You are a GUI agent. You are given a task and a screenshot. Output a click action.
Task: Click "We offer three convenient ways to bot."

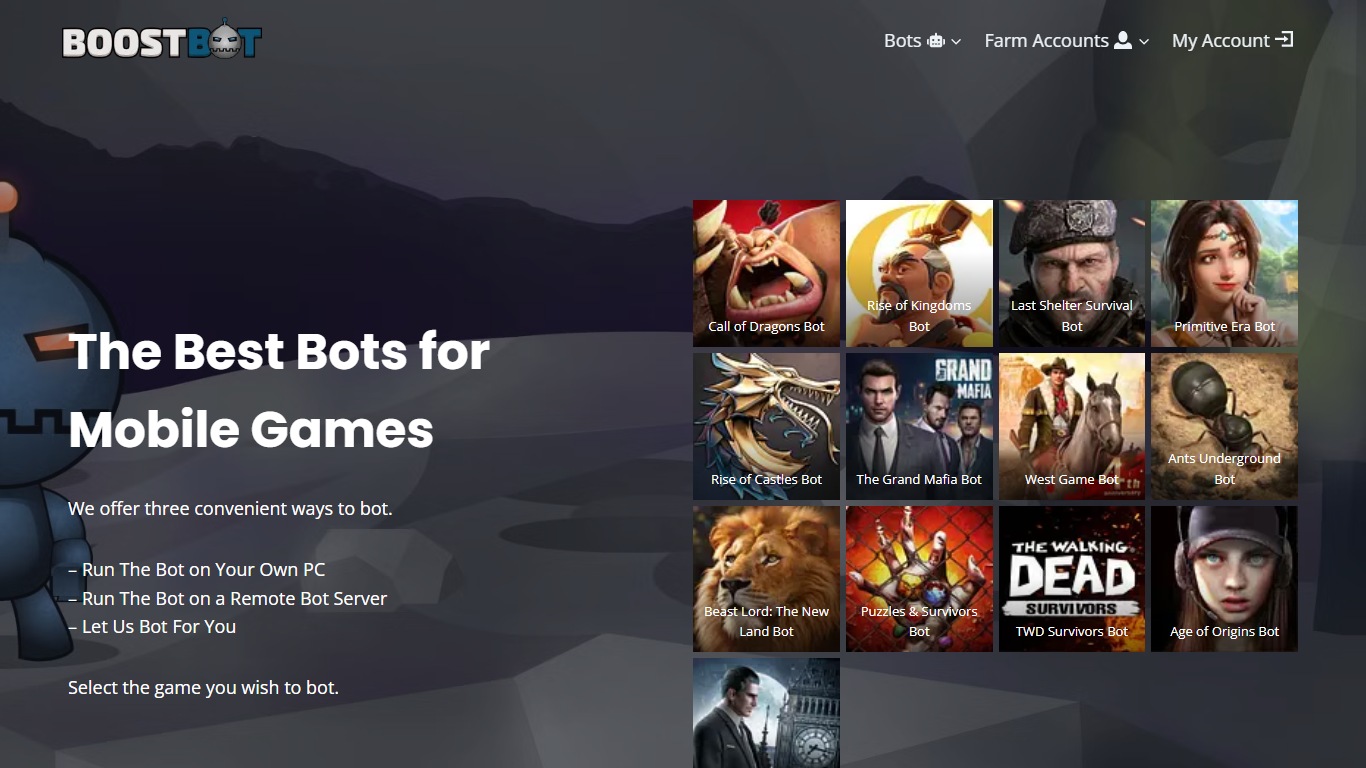[230, 509]
